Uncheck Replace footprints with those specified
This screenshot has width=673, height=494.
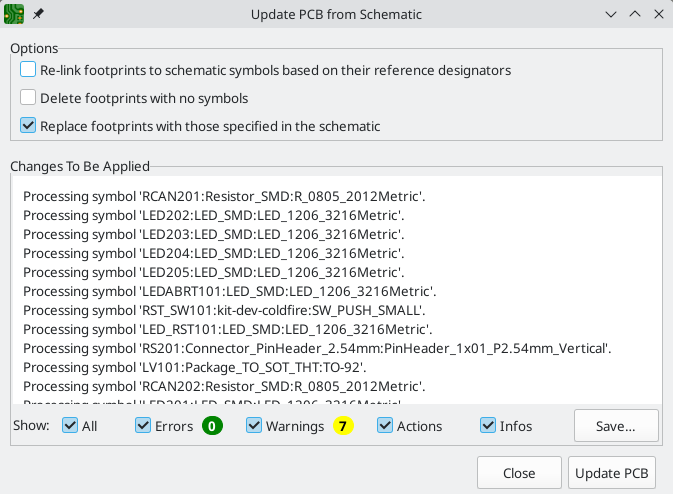tap(29, 126)
